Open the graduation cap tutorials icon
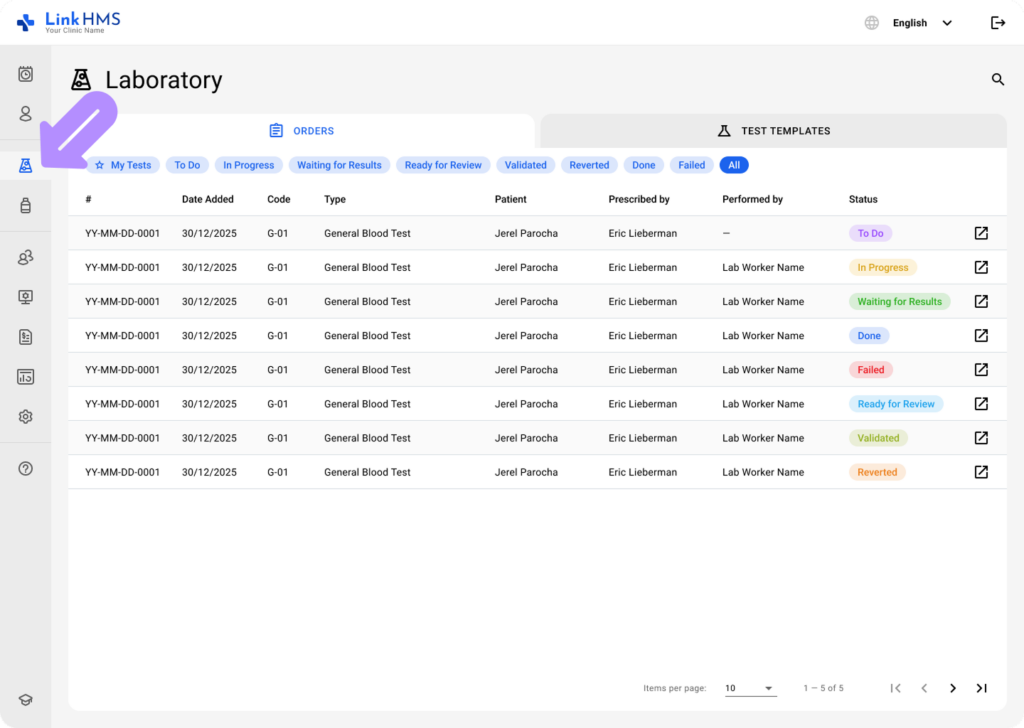1024x728 pixels. pos(26,700)
